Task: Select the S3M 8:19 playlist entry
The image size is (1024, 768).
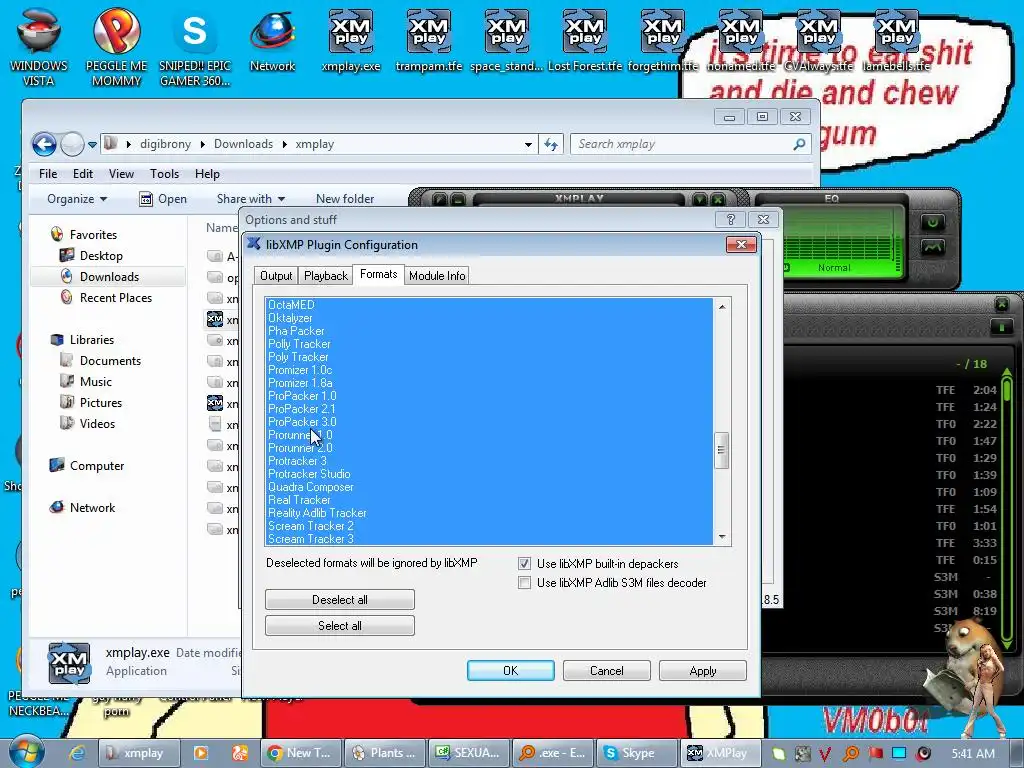Action: pos(965,611)
